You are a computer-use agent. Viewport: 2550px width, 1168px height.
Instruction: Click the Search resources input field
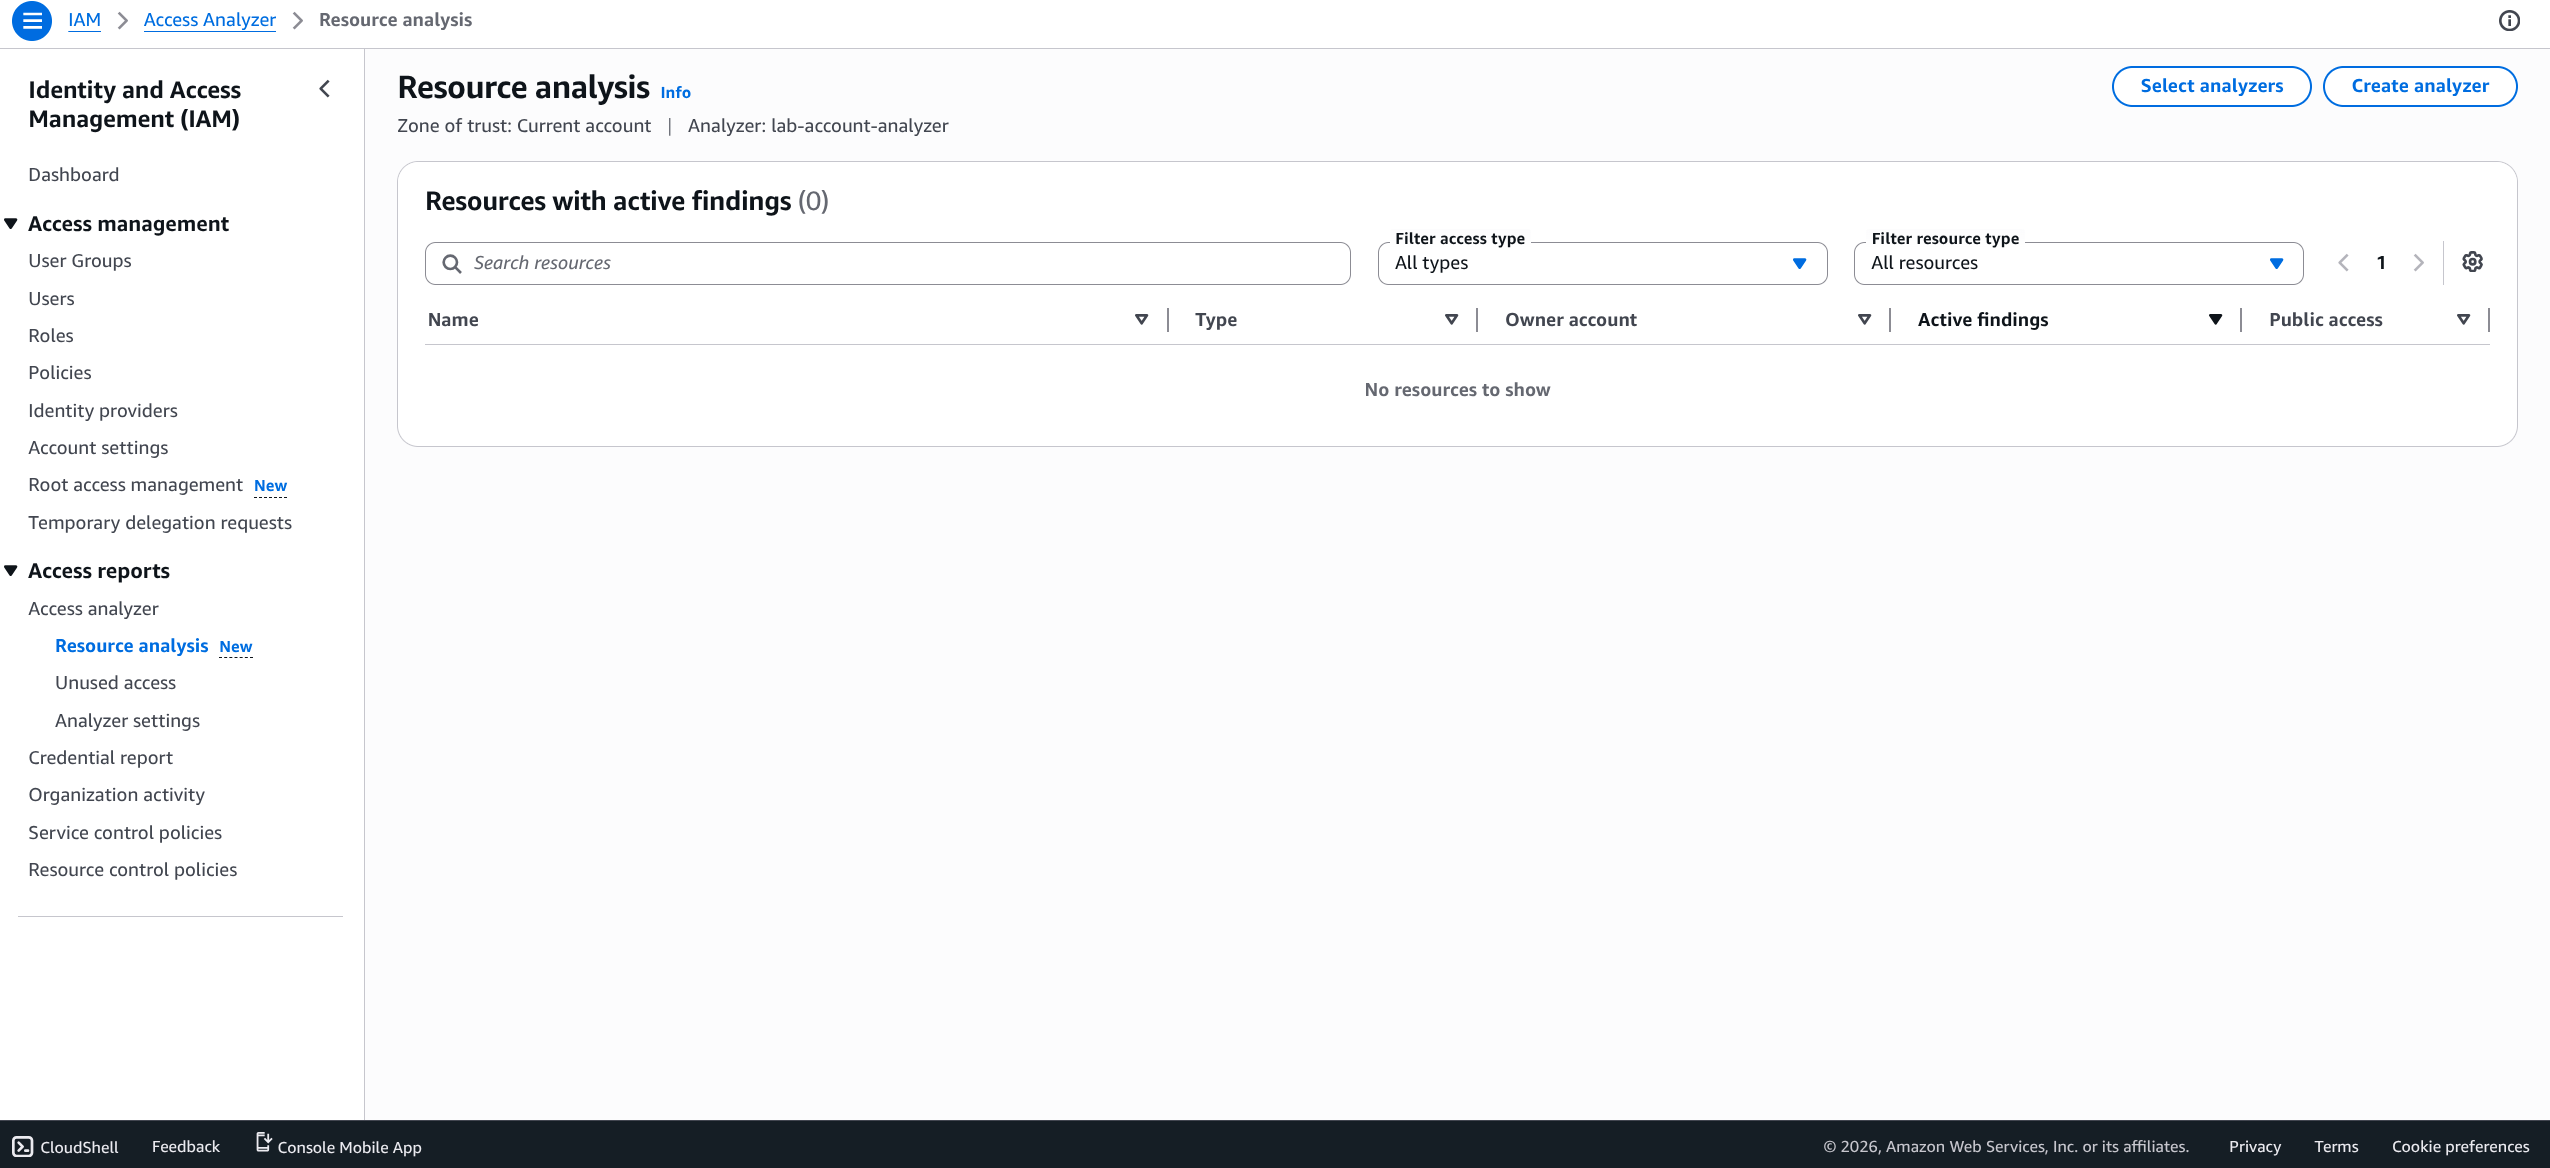887,263
